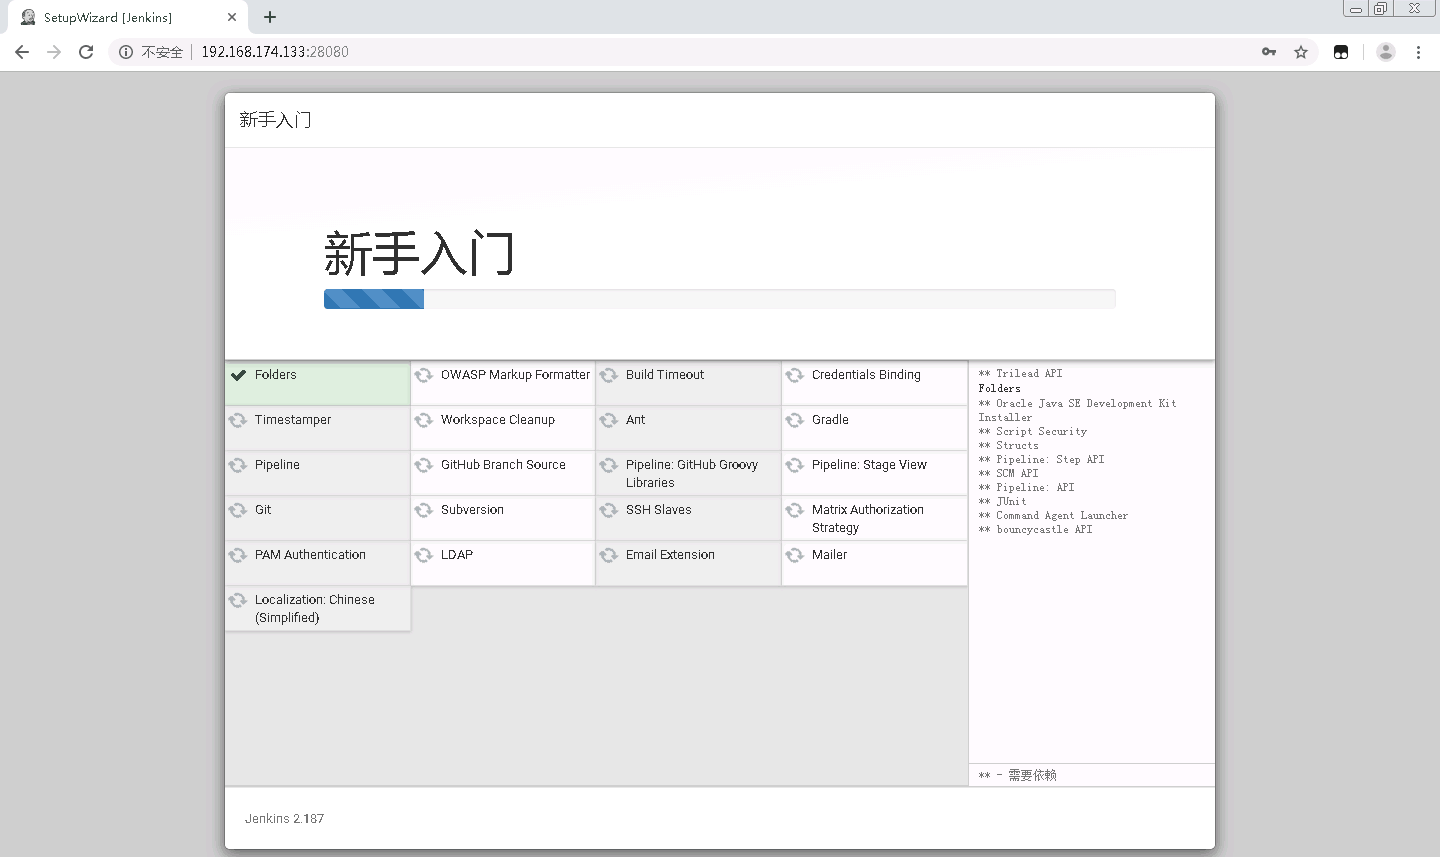
Task: Click the Subversion label
Action: click(x=472, y=510)
